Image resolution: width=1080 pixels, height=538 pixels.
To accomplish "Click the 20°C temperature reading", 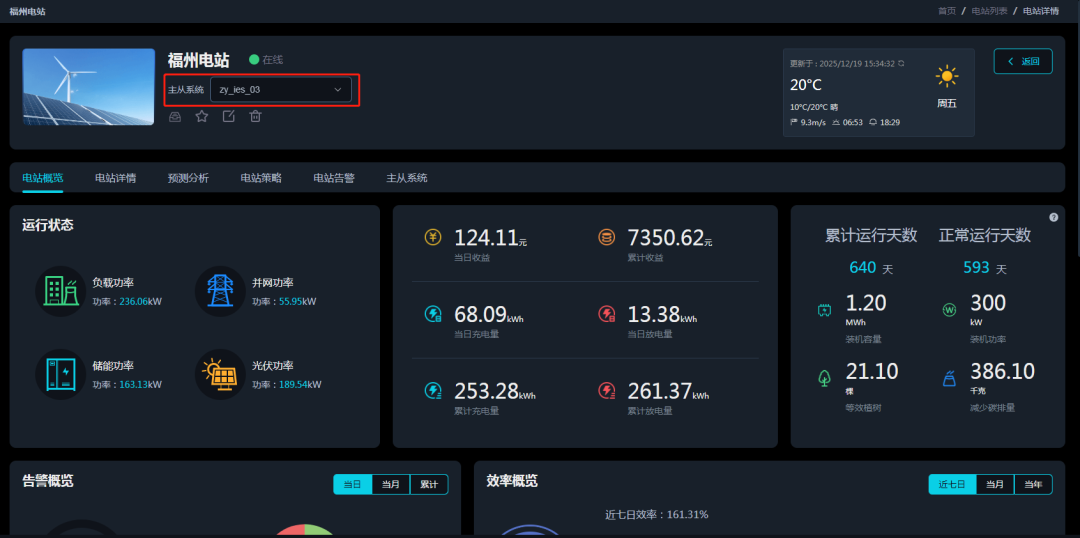I will pos(806,85).
